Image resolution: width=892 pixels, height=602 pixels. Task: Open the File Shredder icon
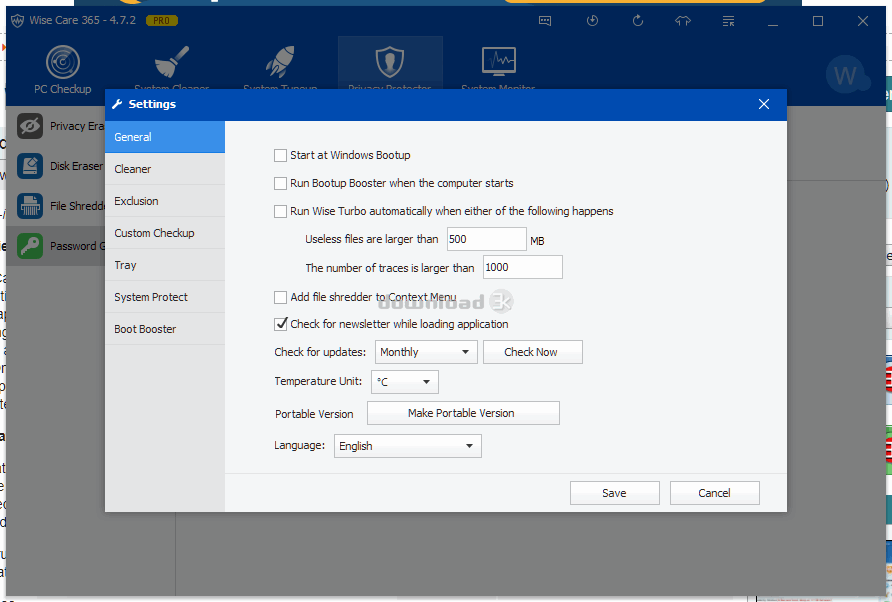pos(30,206)
